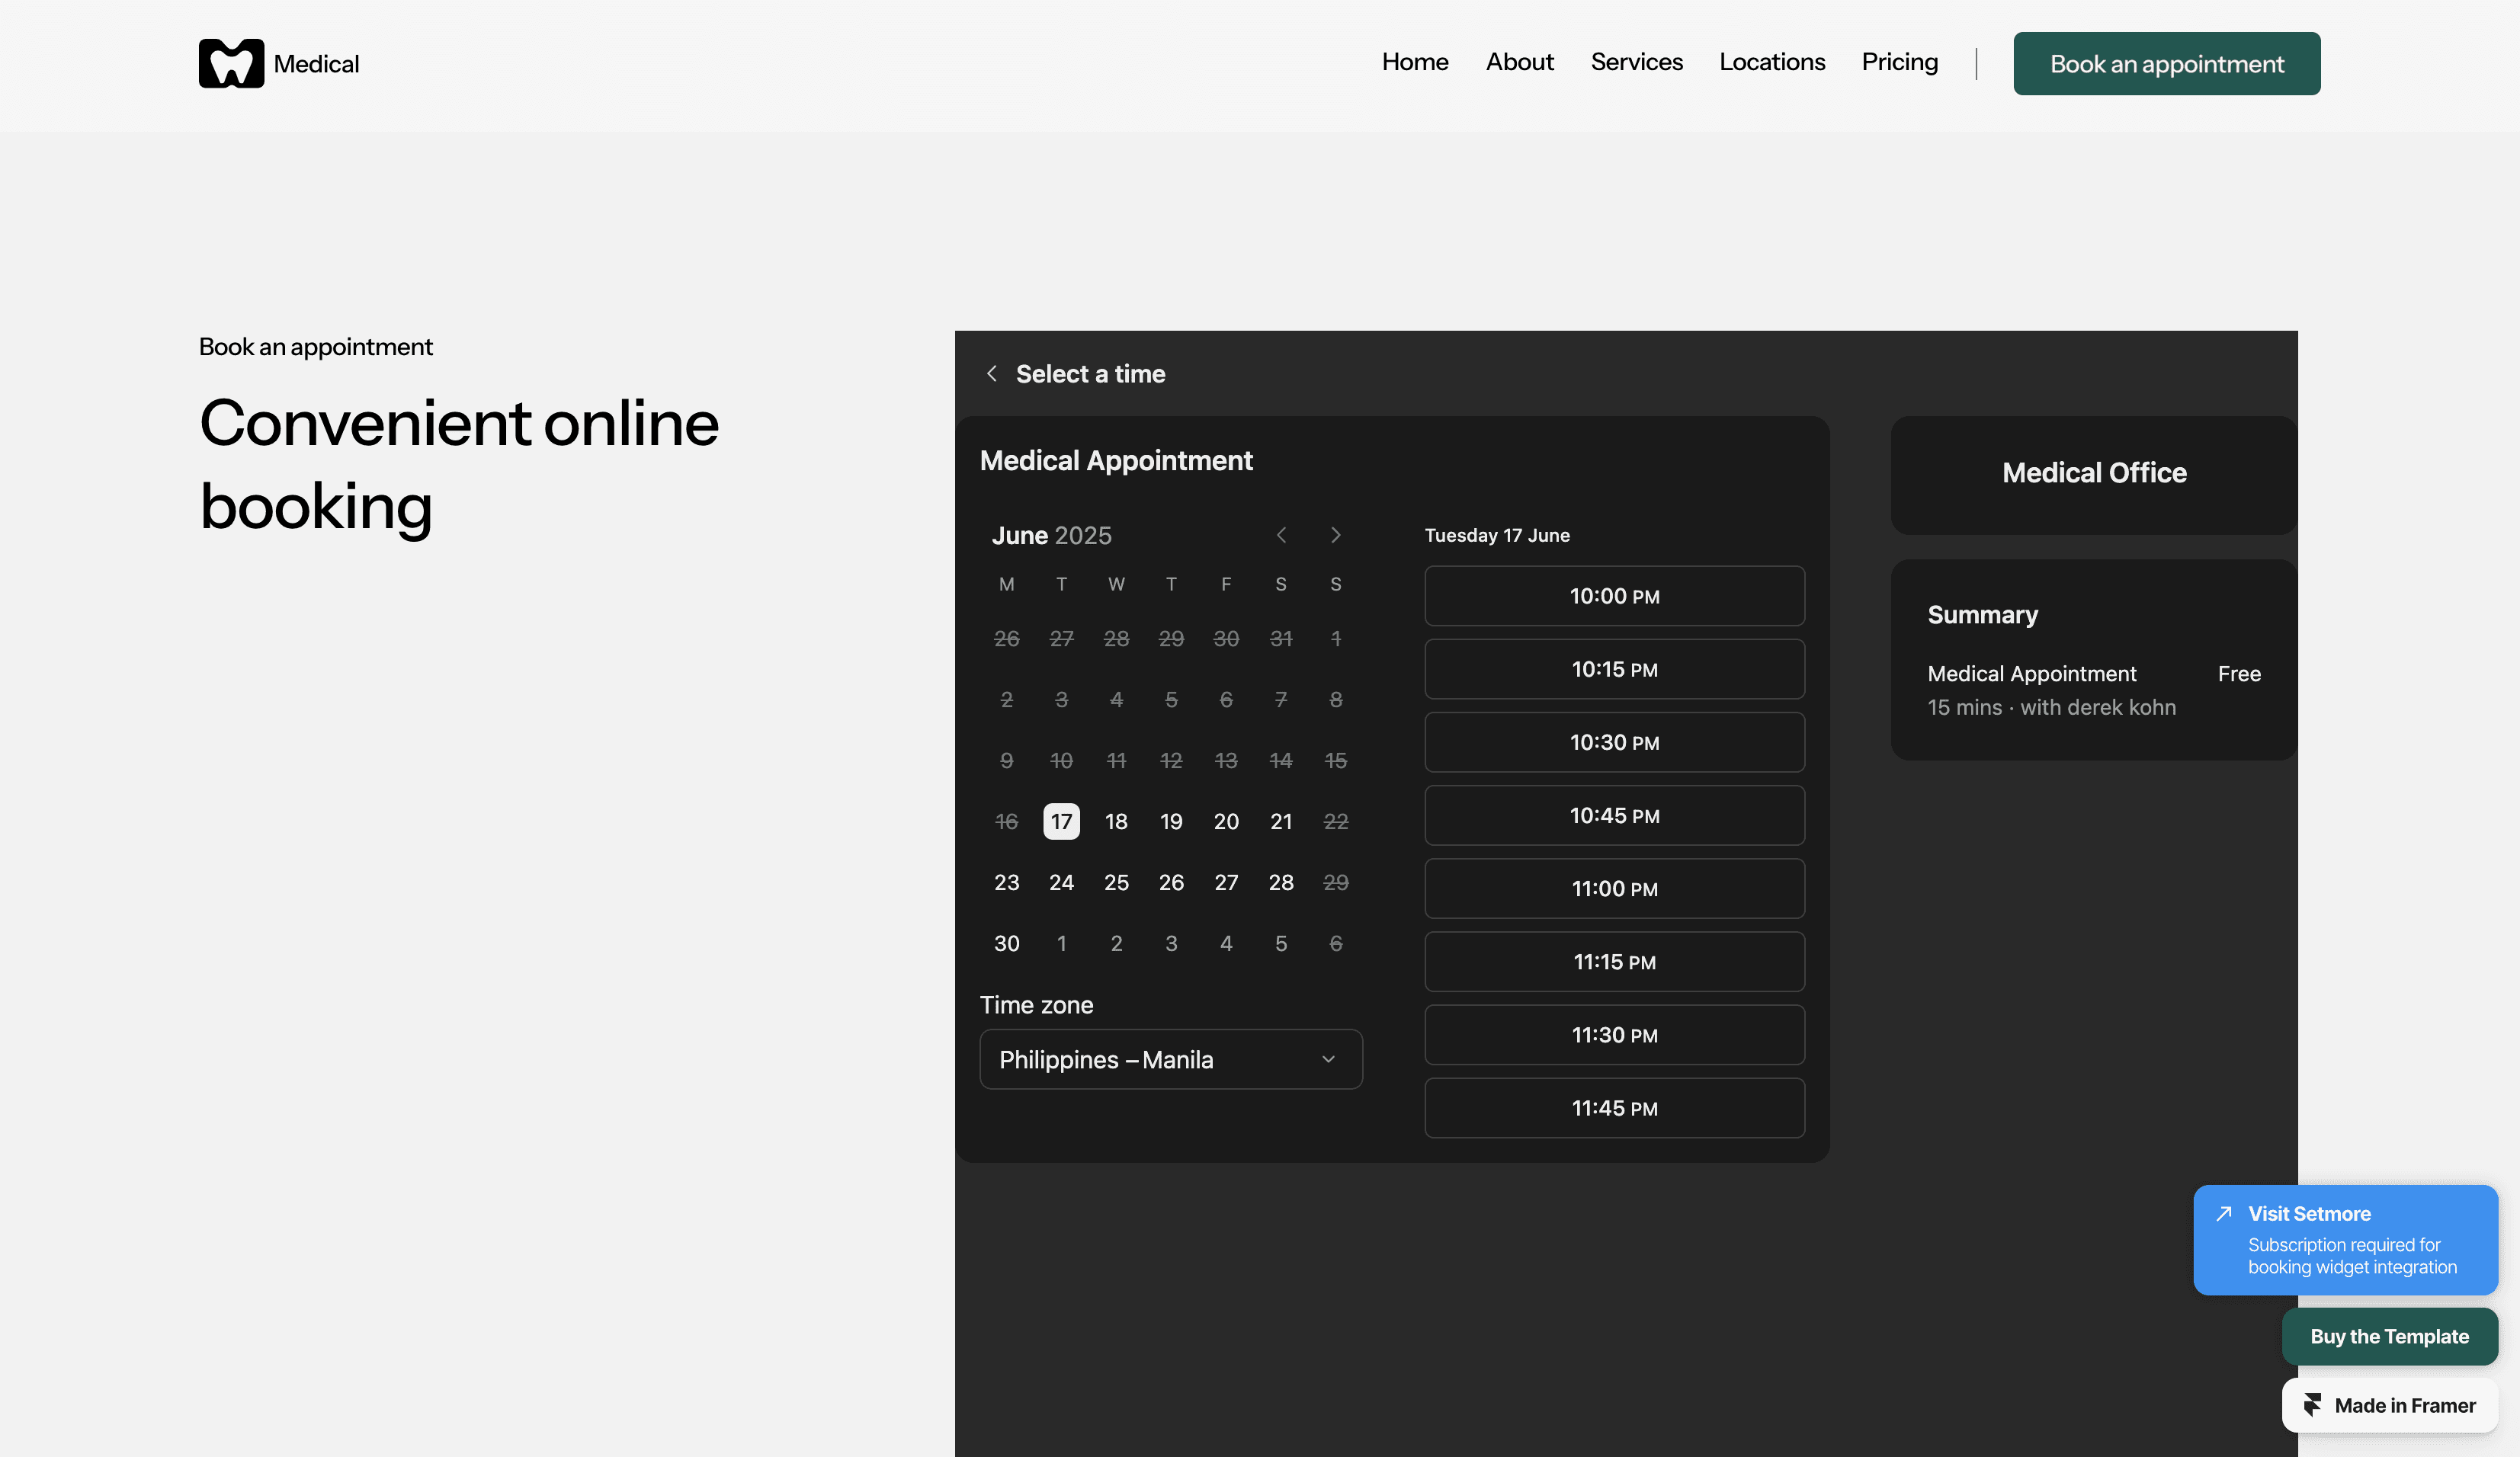
Task: Click the Visit Setmore arrow icon
Action: (2223, 1214)
